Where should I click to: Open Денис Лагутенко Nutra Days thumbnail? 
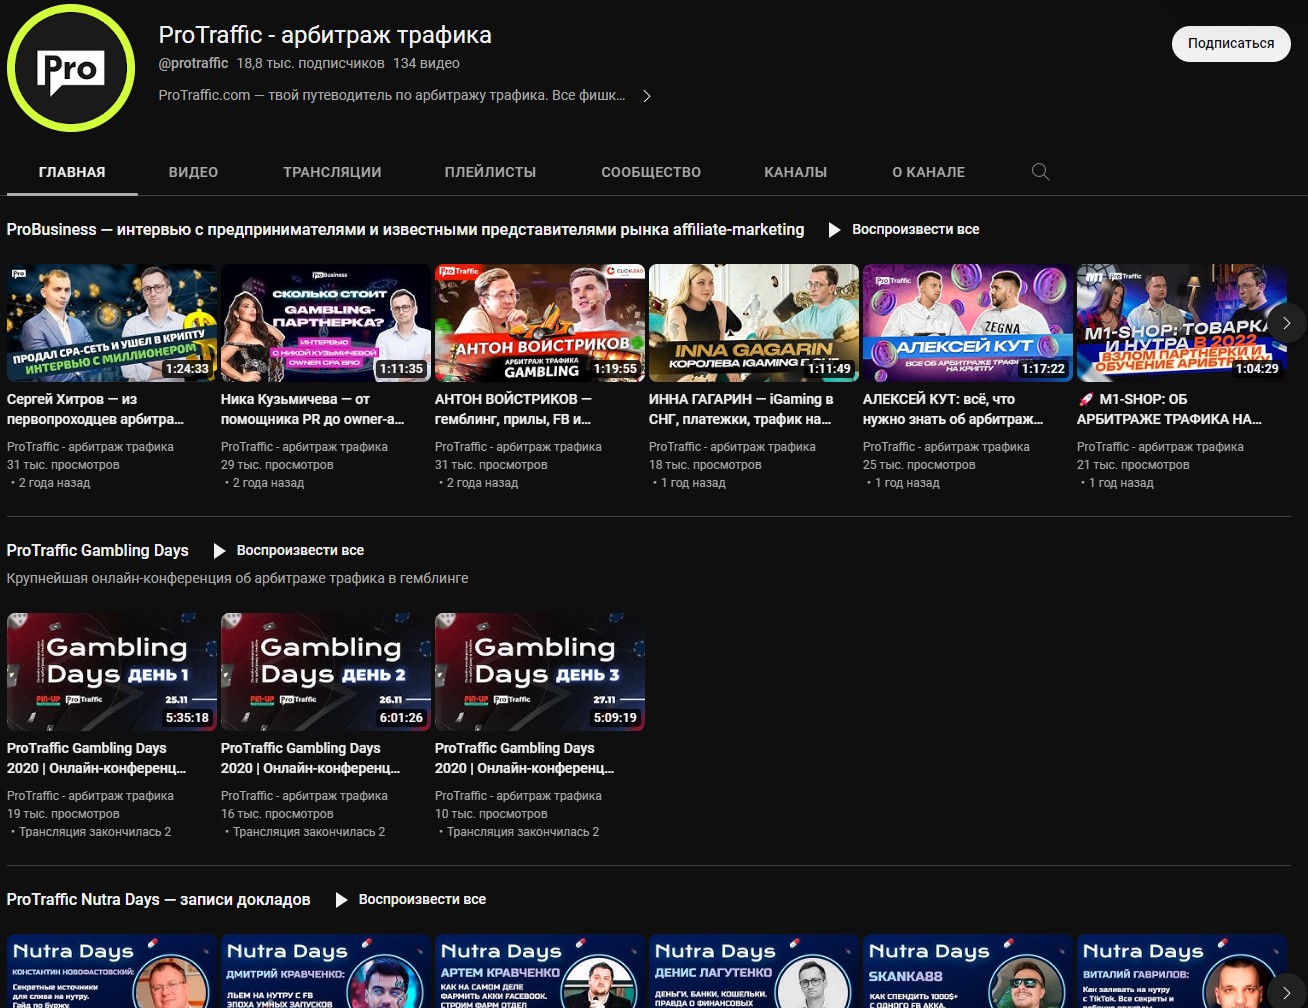pyautogui.click(x=754, y=971)
